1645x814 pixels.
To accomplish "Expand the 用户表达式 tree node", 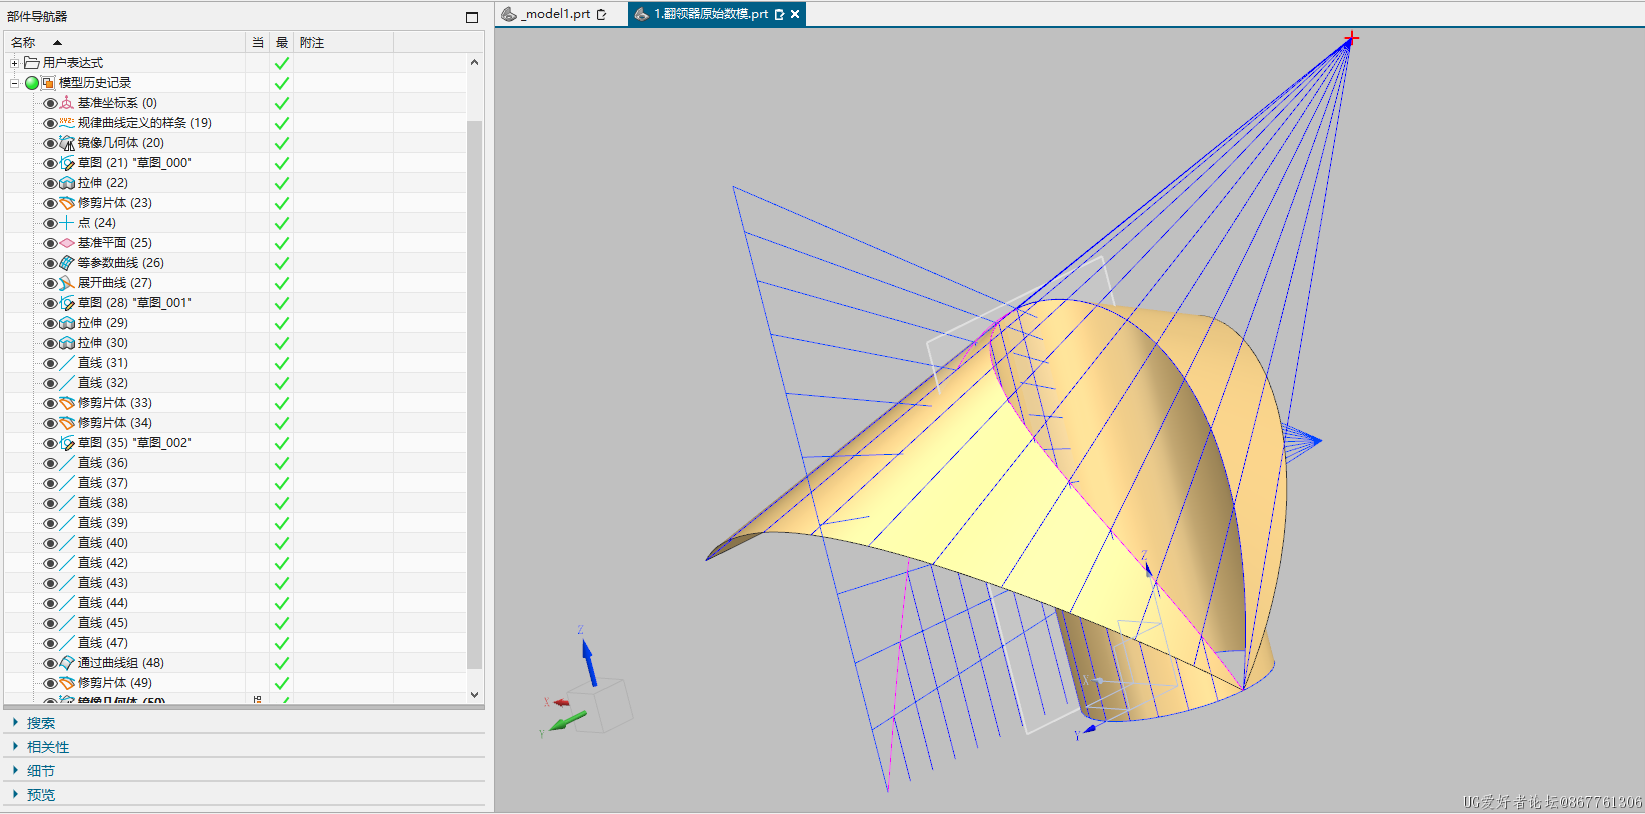I will click(x=14, y=63).
